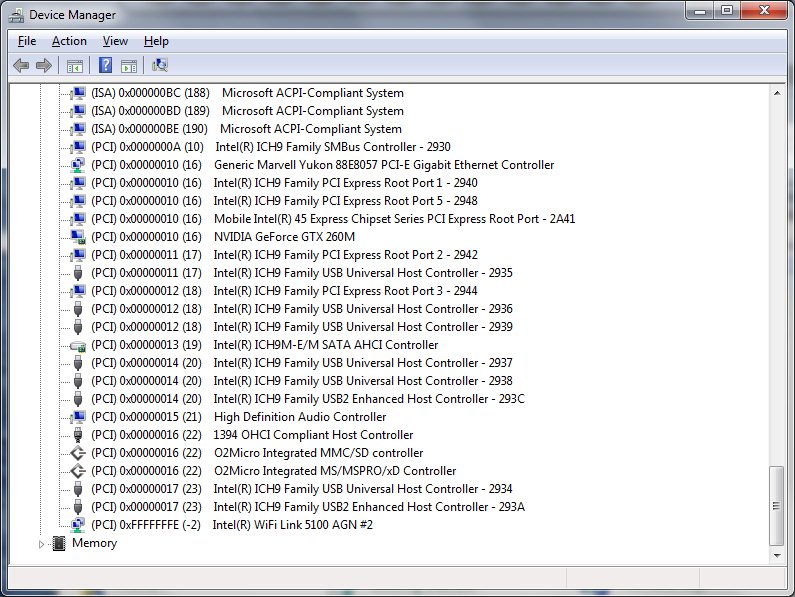This screenshot has width=795, height=597.
Task: Click WiFi Link 5100 AGN icon
Action: tap(78, 525)
